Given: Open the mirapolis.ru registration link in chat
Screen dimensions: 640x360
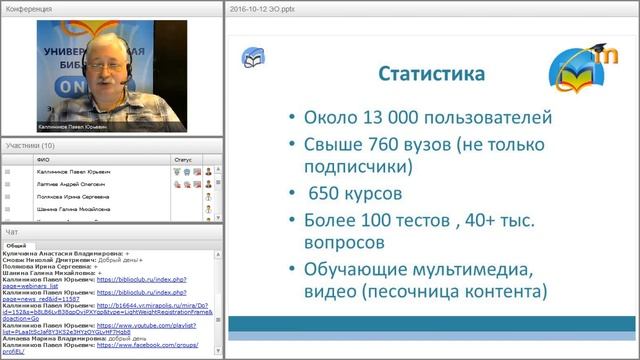Looking at the screenshot, I should click(107, 312).
